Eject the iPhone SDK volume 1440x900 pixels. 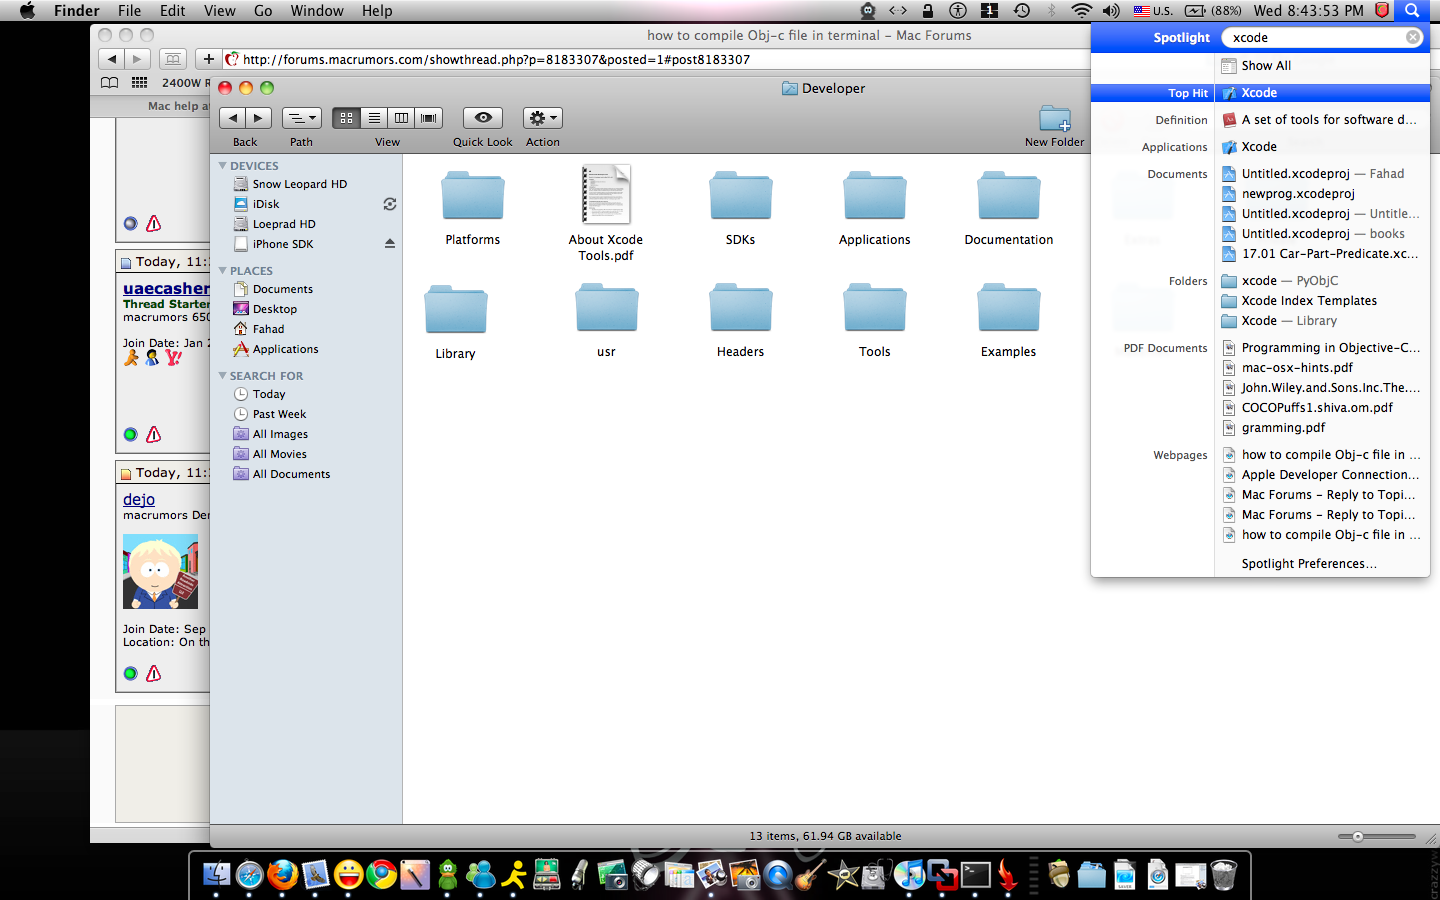click(x=390, y=244)
